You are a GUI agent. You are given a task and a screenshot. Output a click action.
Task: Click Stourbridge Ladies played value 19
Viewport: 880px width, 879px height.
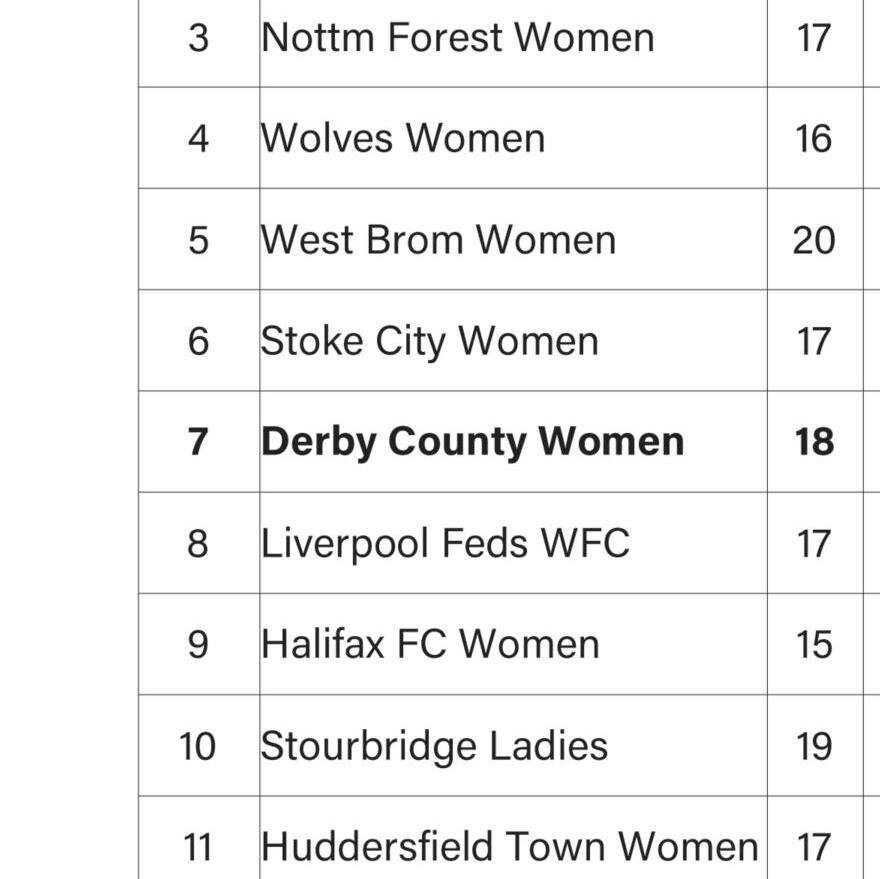click(x=814, y=746)
